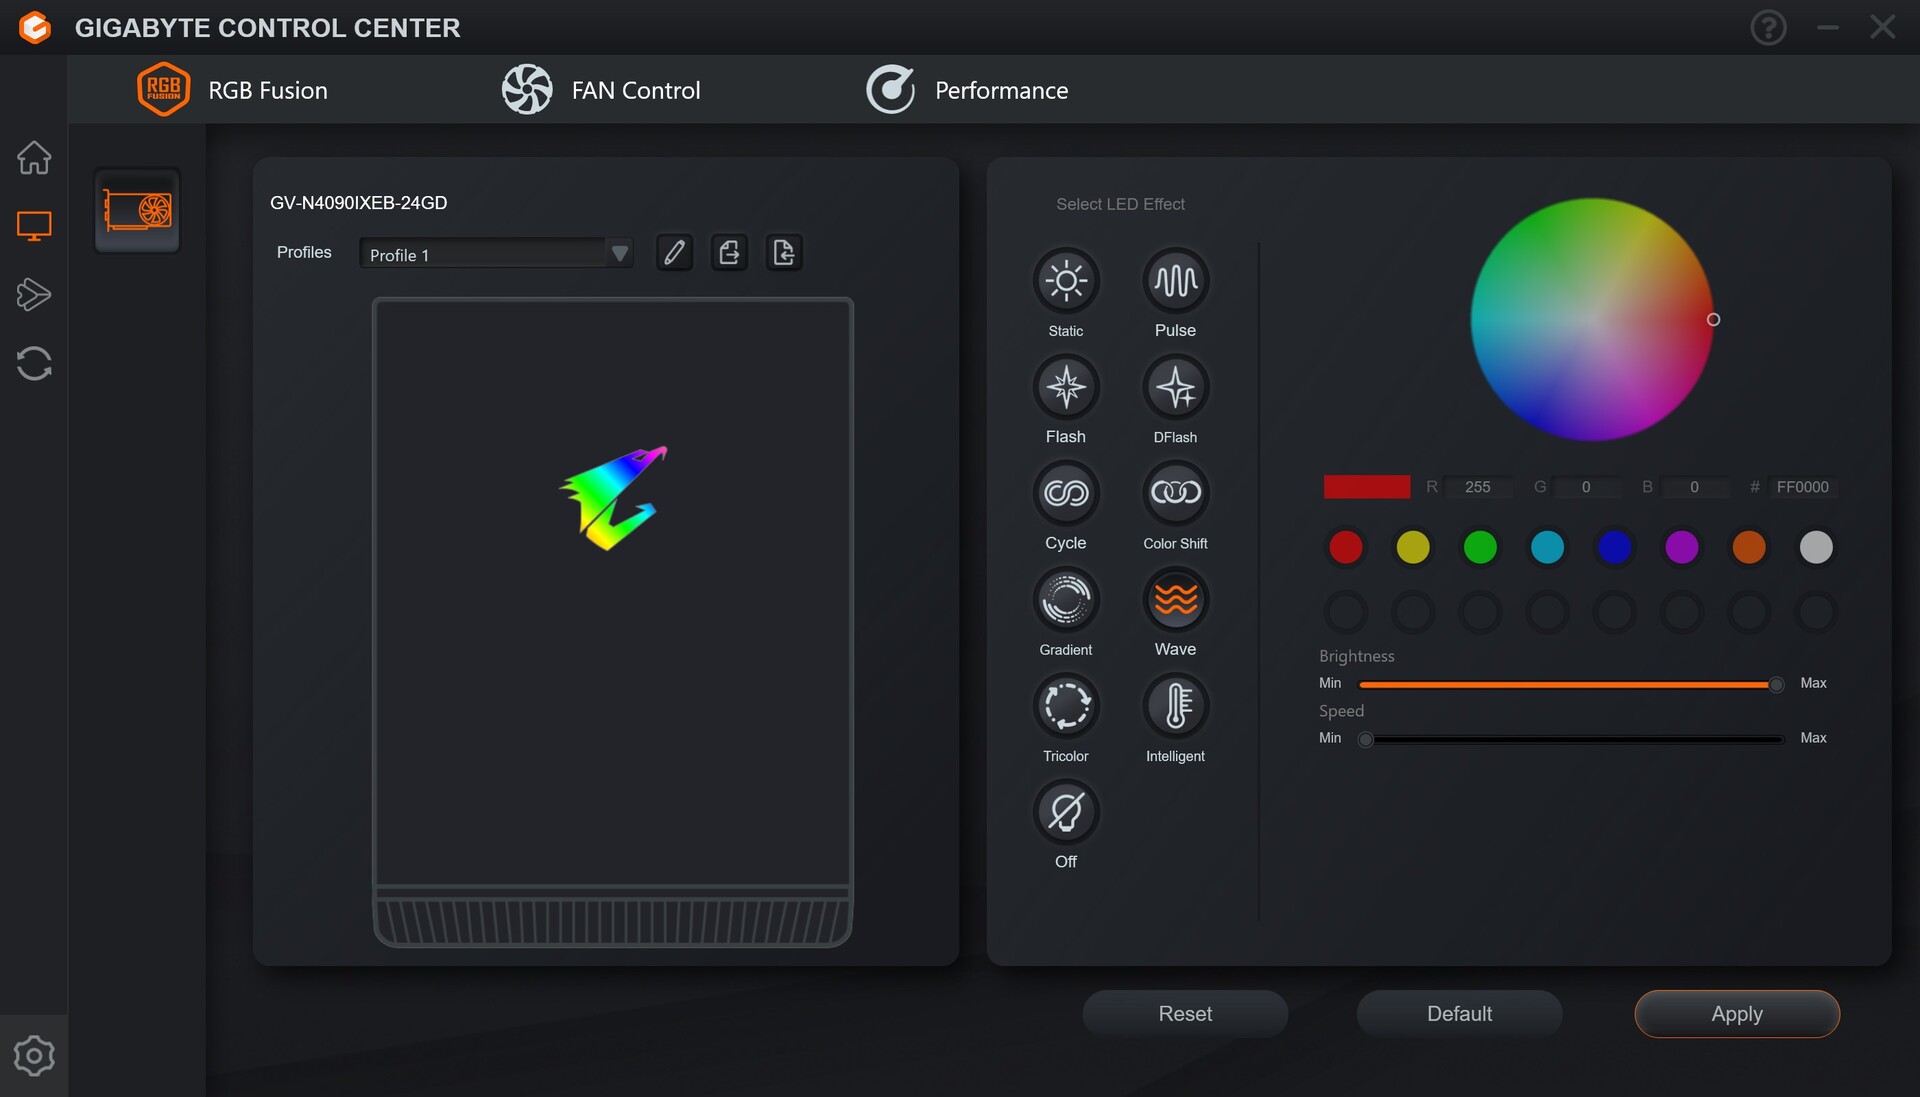Choose the Pulse lighting effect

click(1175, 281)
